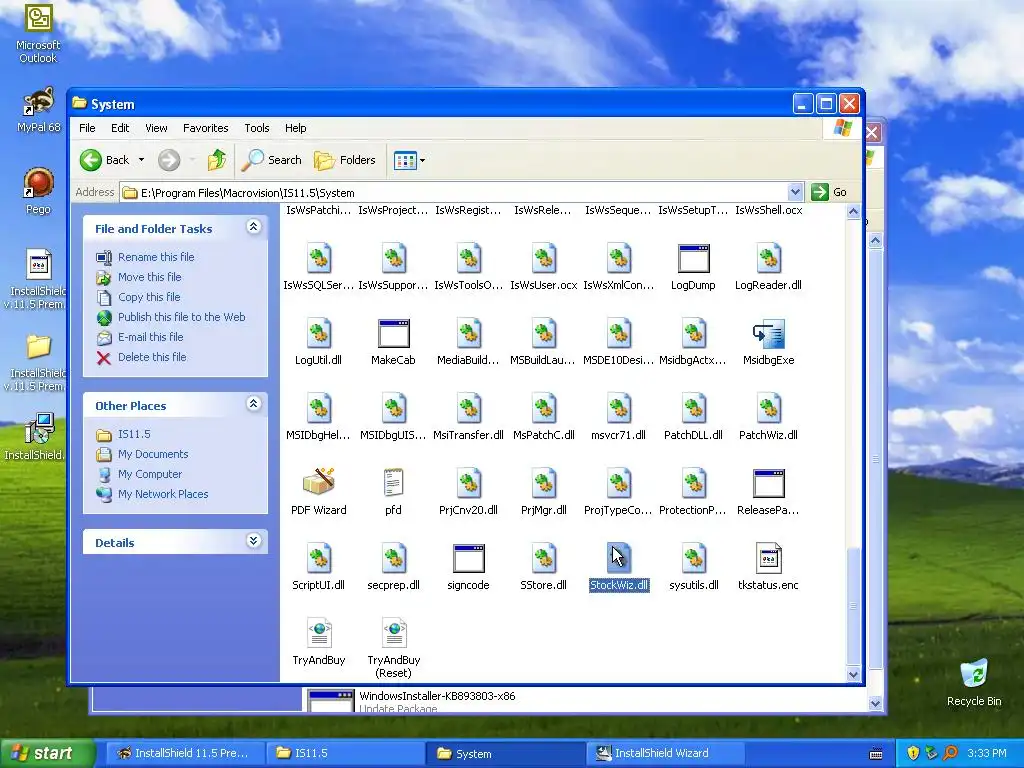
Task: Open the Back button history dropdown arrow
Action: (x=141, y=160)
